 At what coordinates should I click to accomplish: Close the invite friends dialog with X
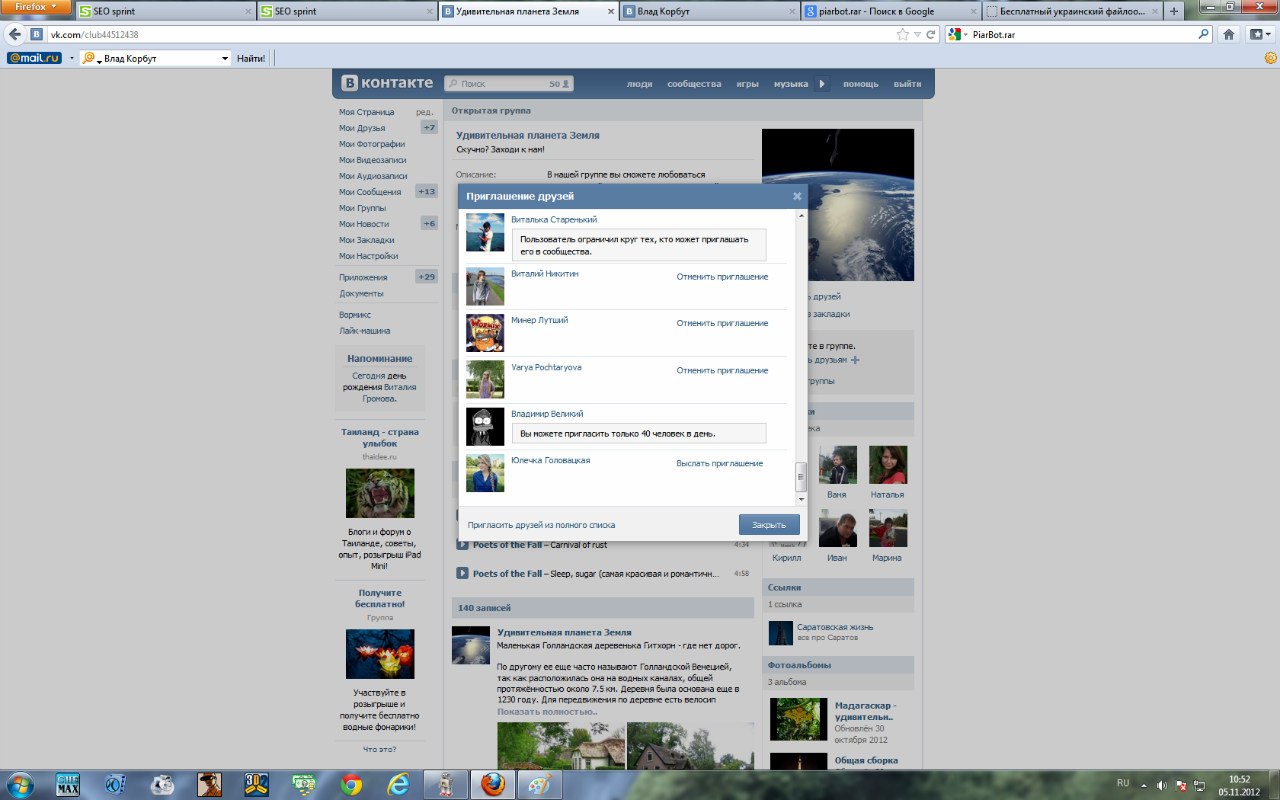797,196
